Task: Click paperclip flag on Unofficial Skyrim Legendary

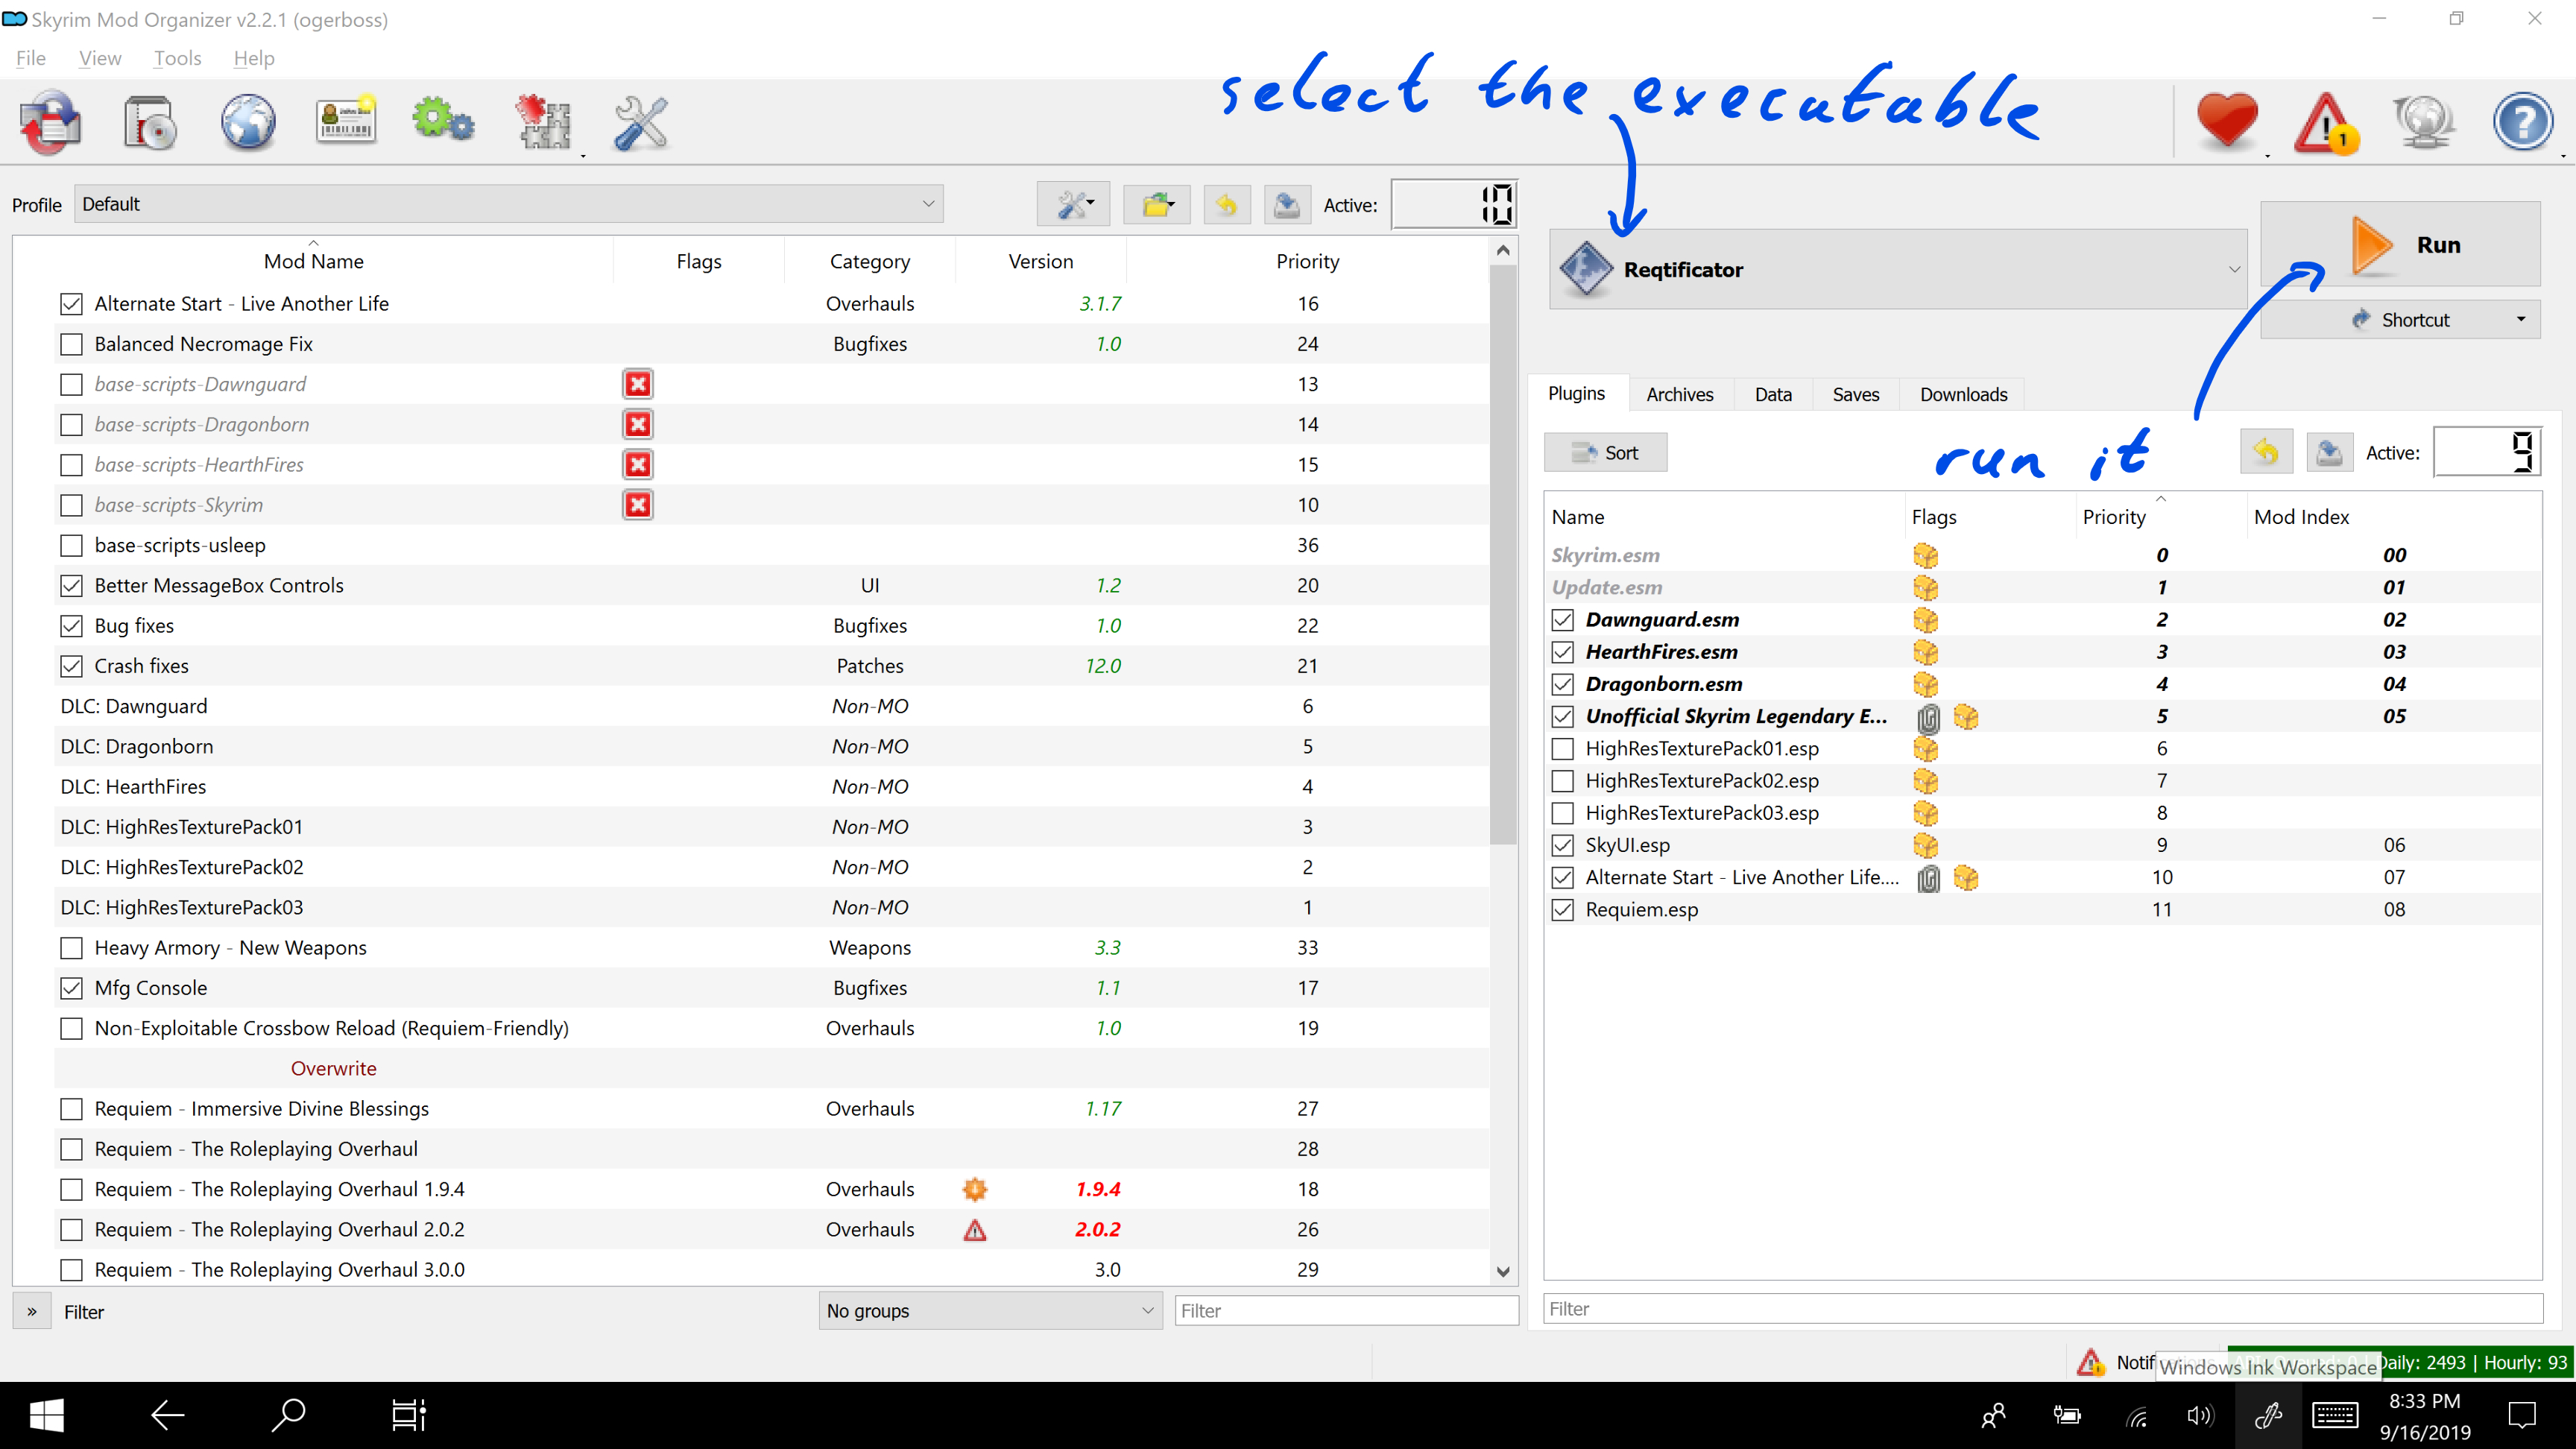Action: pyautogui.click(x=1929, y=717)
